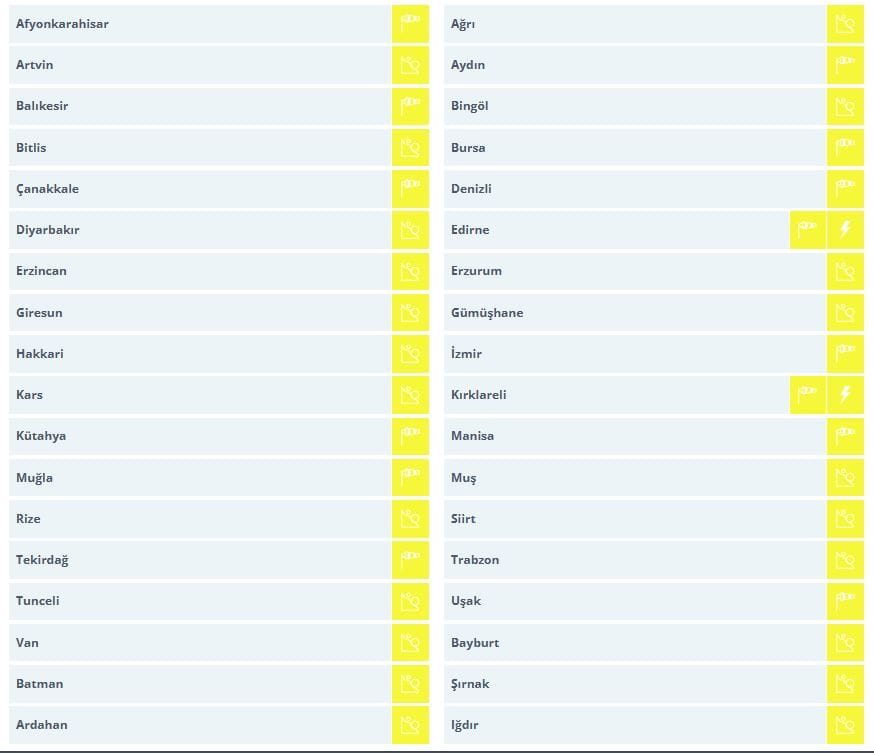Click the Şırnak province name
The image size is (874, 753).
pos(470,684)
